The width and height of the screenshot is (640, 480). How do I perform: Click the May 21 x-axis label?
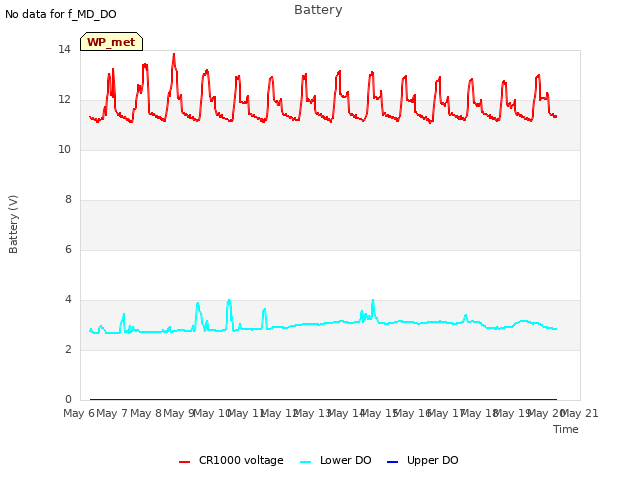[580, 413]
